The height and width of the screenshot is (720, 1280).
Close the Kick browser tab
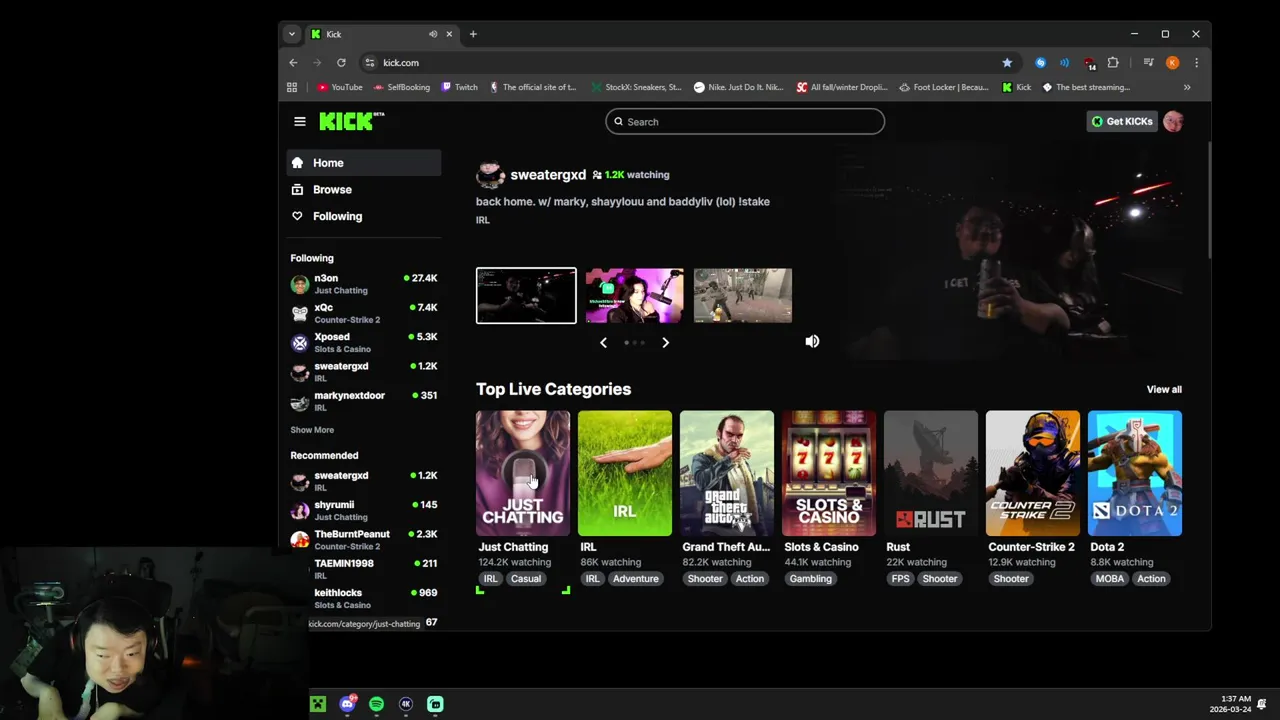point(449,34)
